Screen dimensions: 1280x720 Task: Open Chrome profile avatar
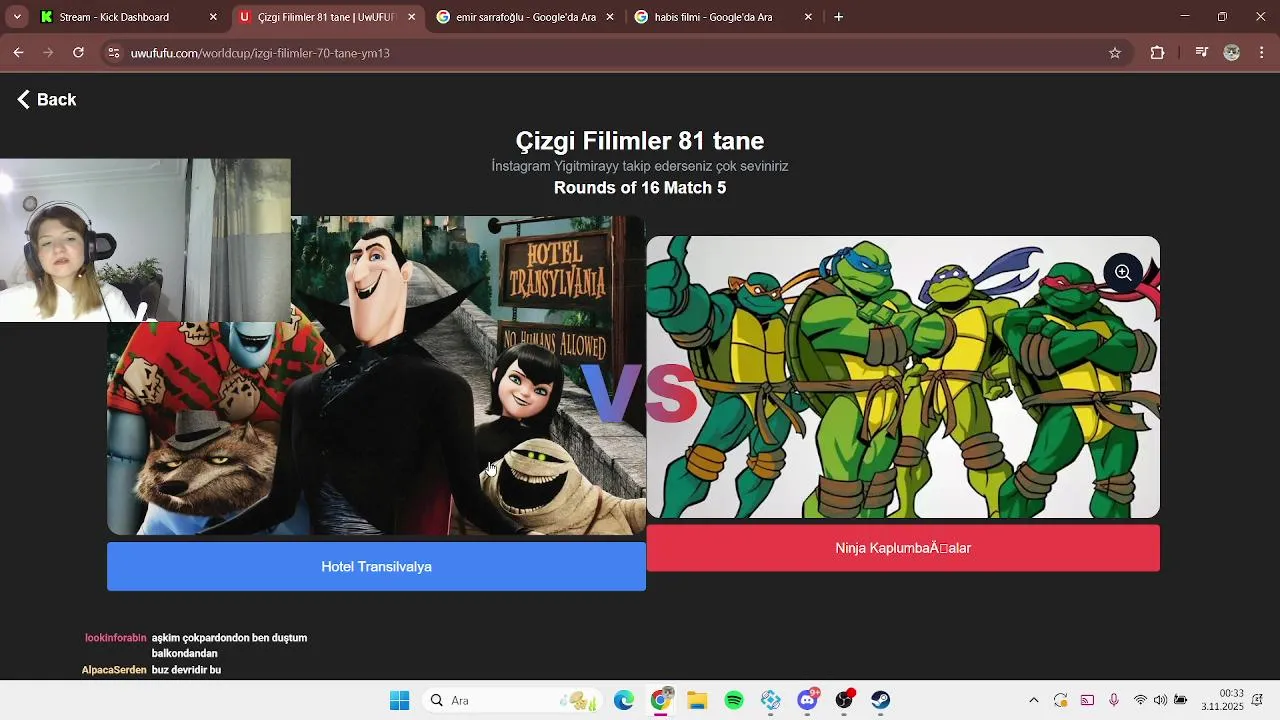point(1232,53)
